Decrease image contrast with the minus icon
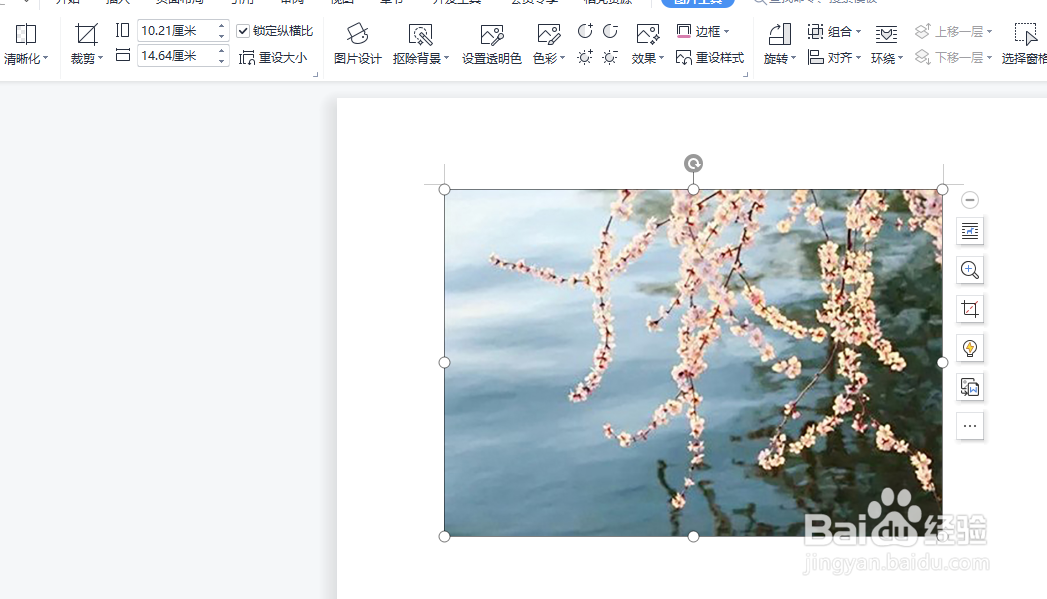The image size is (1047, 599). tap(610, 31)
